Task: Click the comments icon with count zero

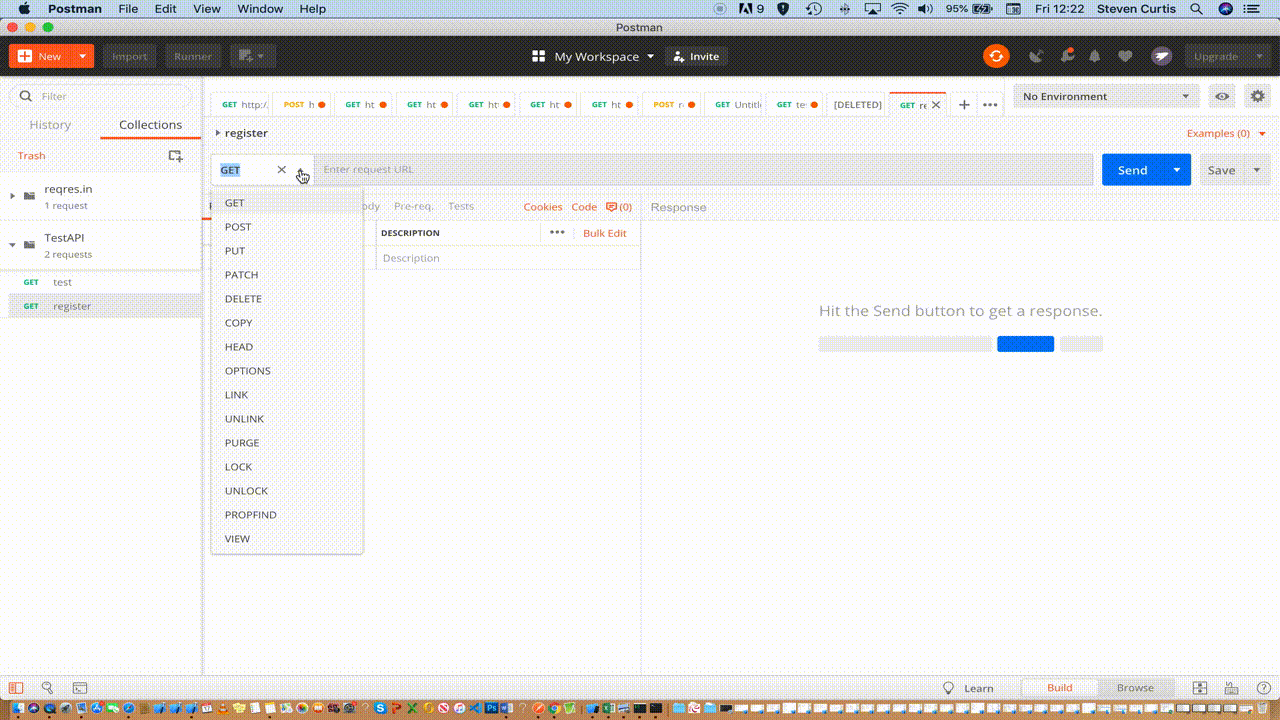Action: click(x=619, y=207)
